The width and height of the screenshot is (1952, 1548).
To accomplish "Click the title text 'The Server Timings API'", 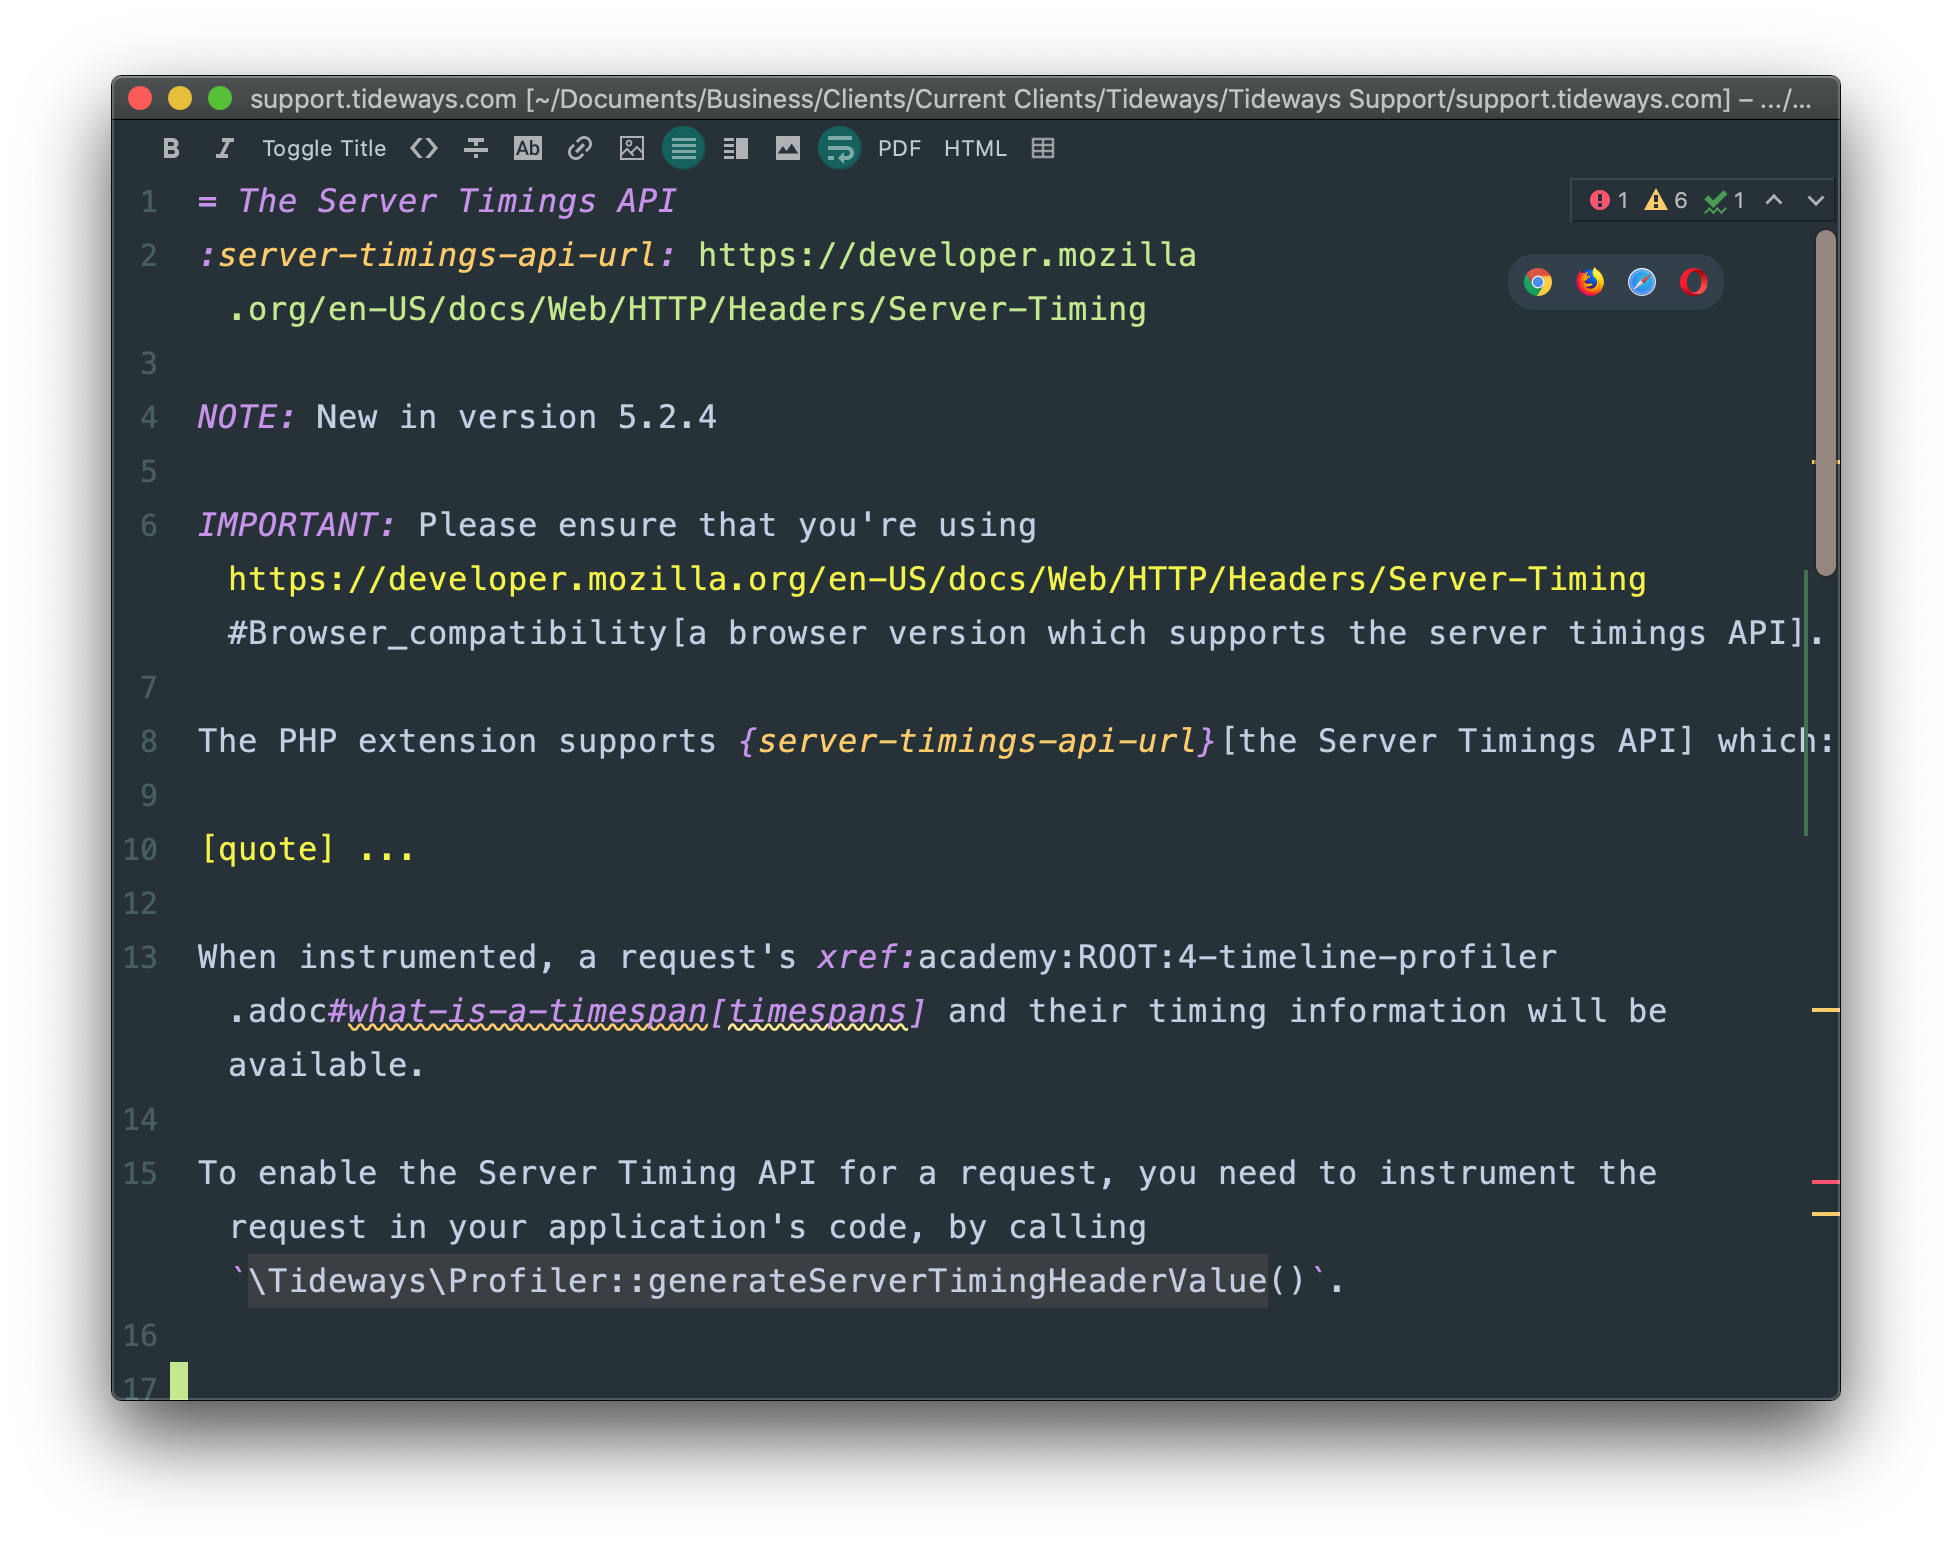I will click(x=457, y=201).
